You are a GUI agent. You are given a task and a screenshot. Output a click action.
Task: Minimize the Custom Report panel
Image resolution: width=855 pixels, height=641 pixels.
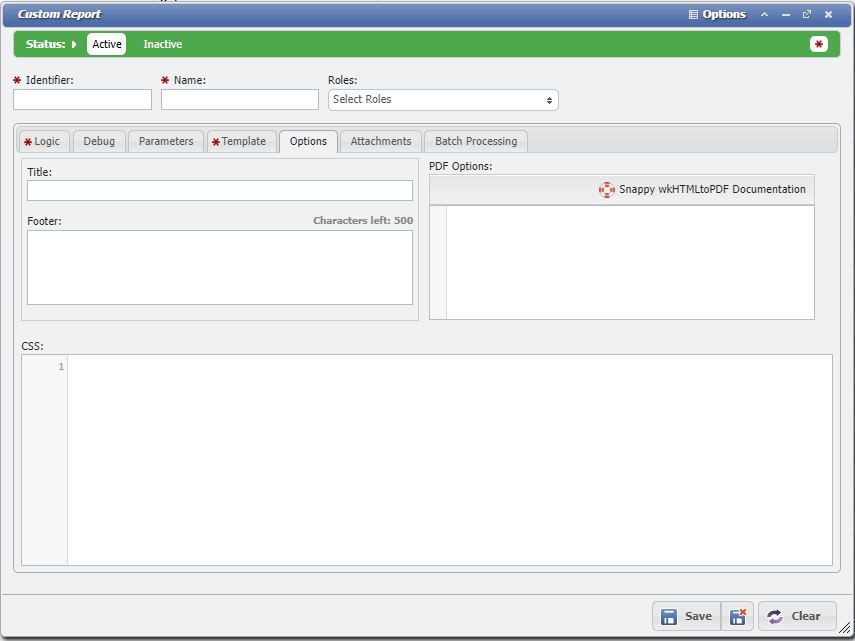(786, 15)
